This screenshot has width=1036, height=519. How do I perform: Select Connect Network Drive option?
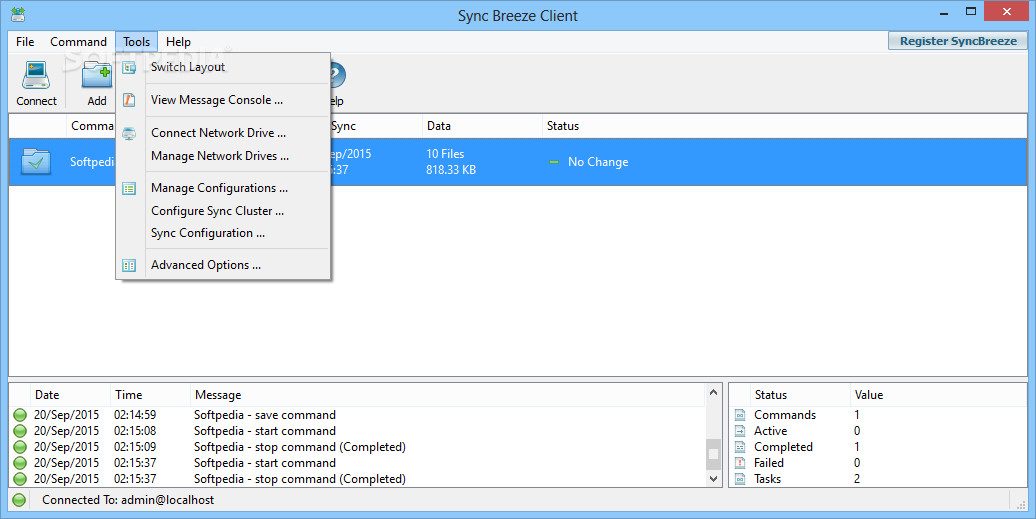pyautogui.click(x=223, y=133)
